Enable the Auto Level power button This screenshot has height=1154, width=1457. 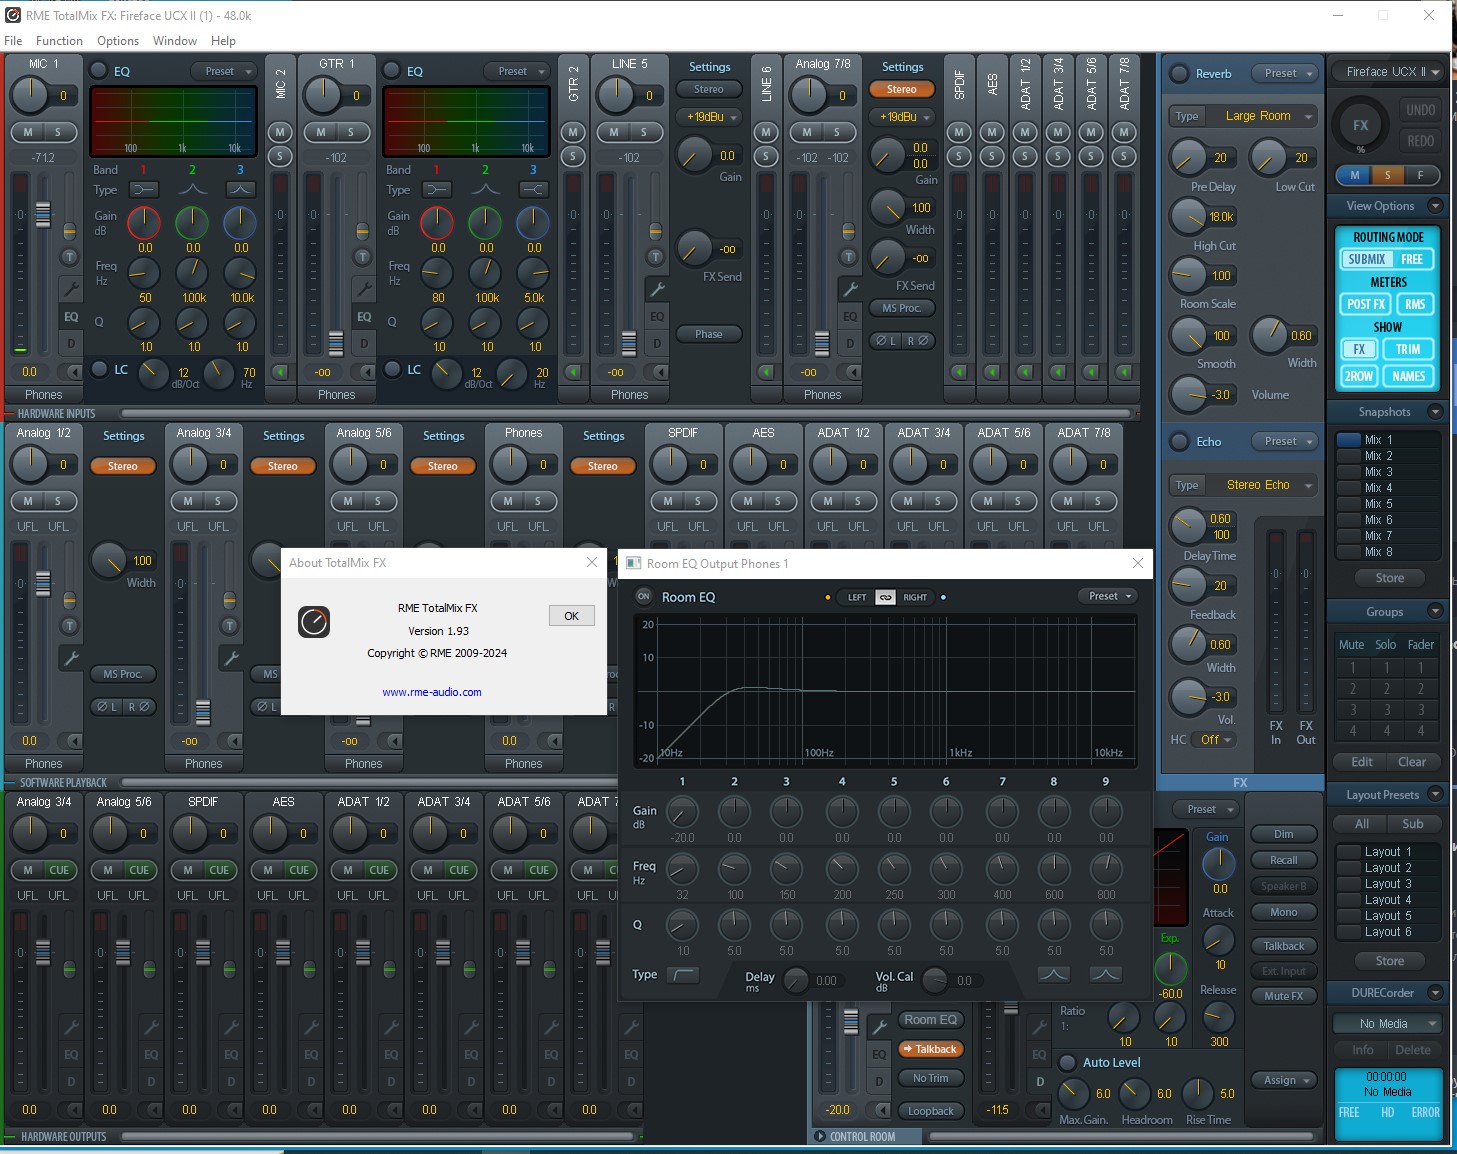point(1067,1062)
